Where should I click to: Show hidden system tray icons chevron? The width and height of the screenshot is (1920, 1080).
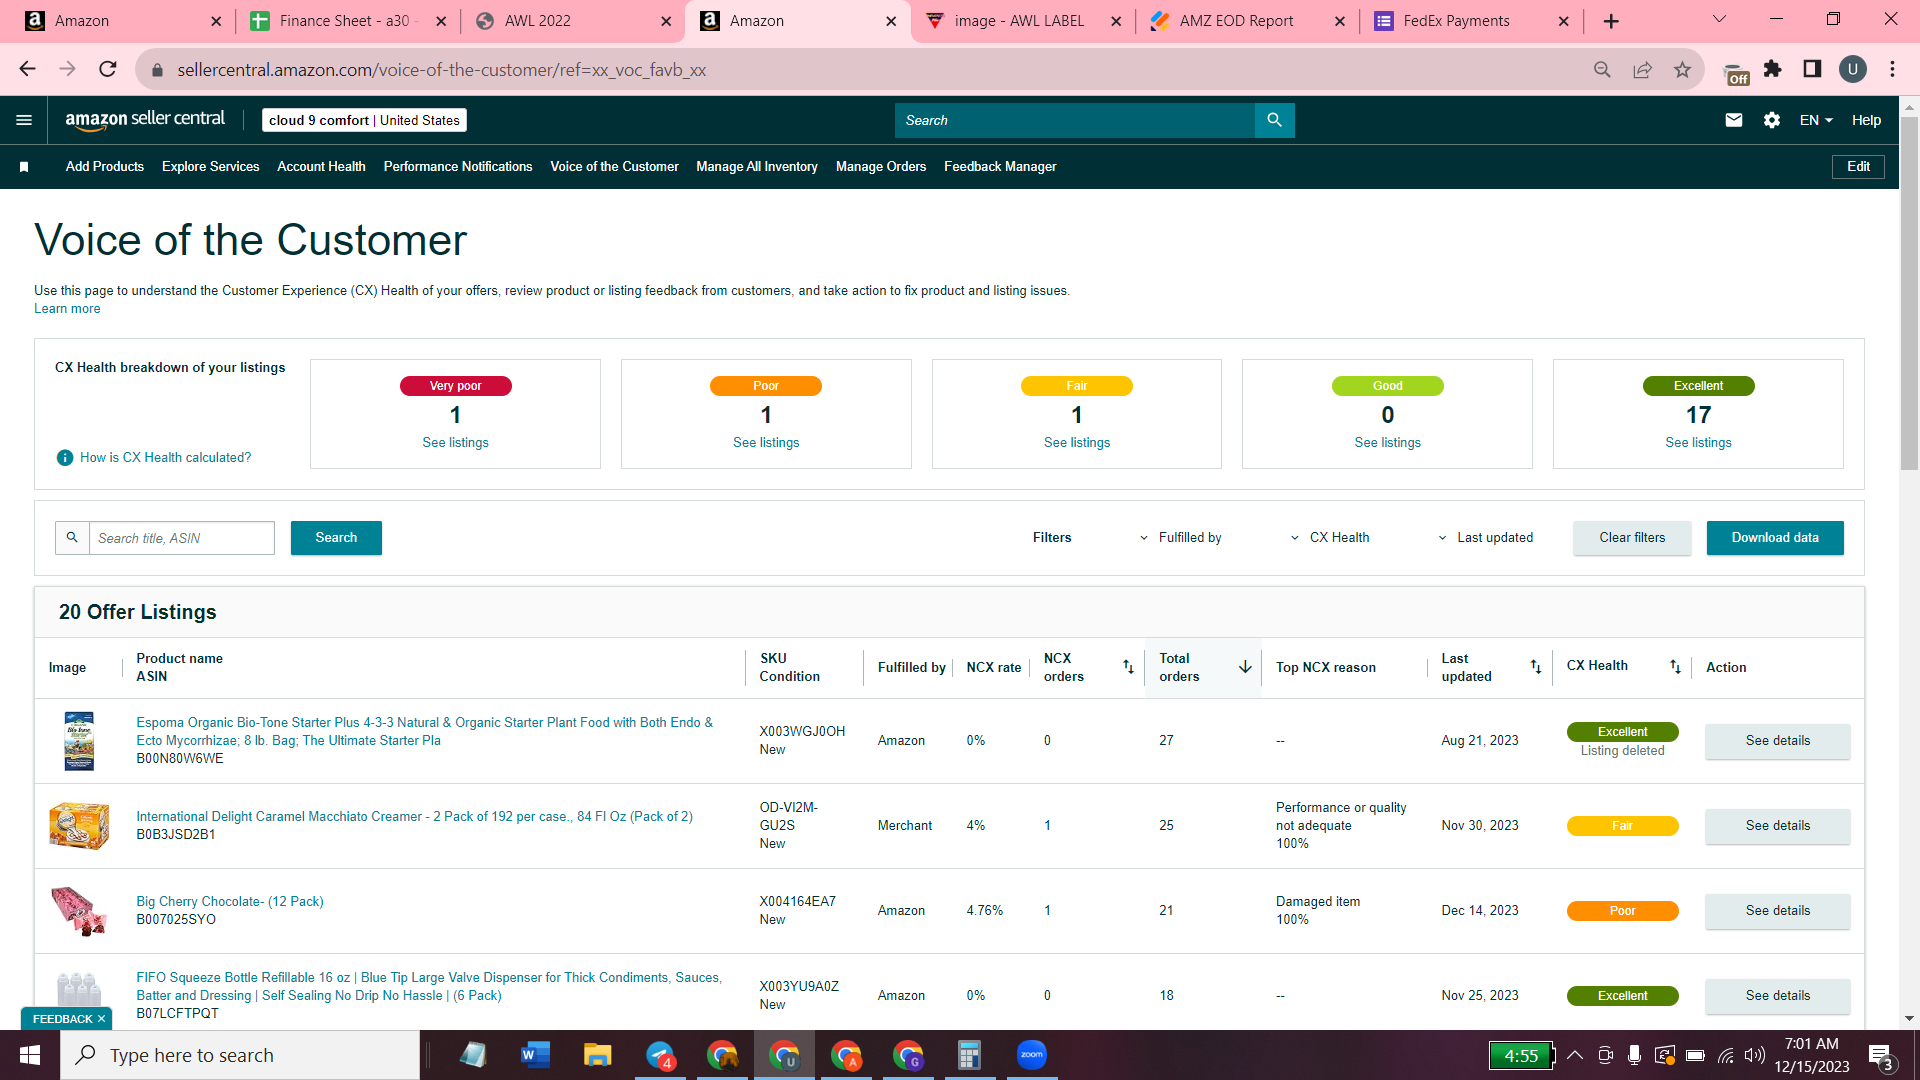point(1574,1055)
